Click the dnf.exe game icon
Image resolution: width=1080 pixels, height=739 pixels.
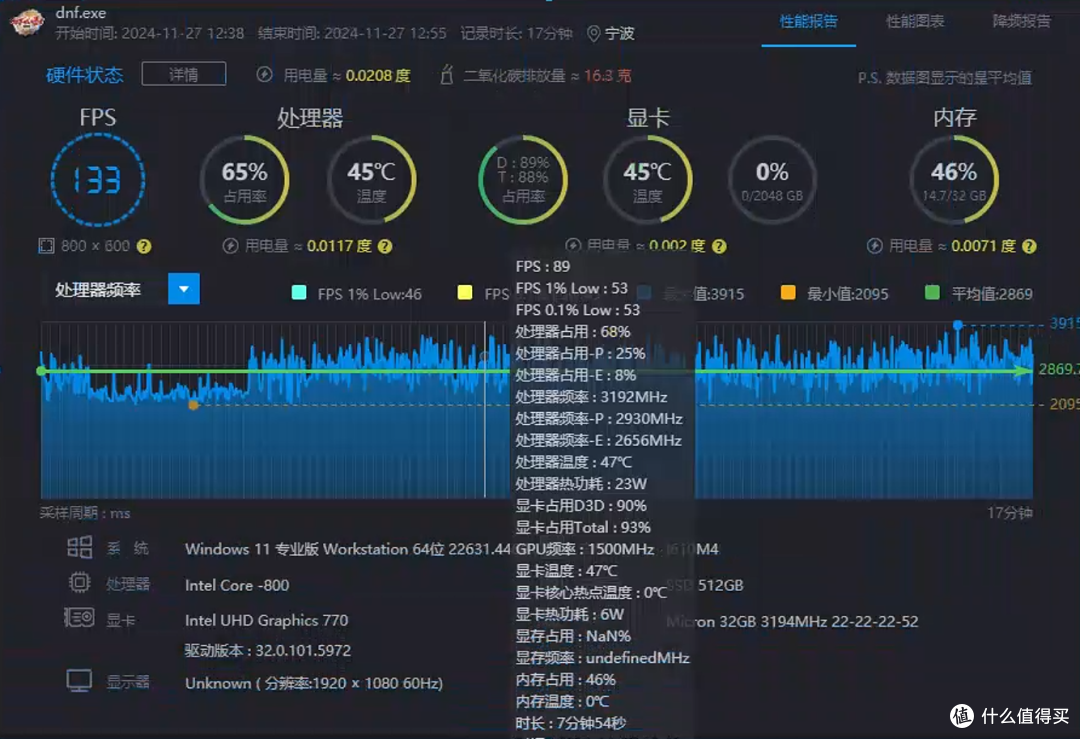(27, 22)
